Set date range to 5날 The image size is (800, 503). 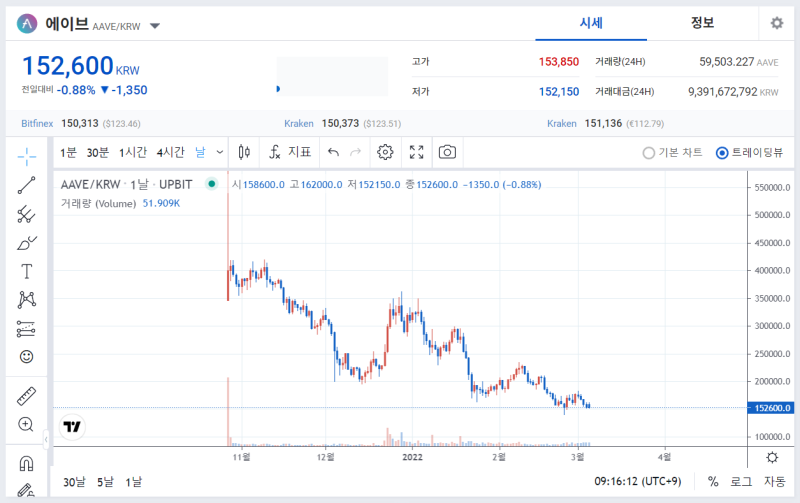(x=106, y=482)
